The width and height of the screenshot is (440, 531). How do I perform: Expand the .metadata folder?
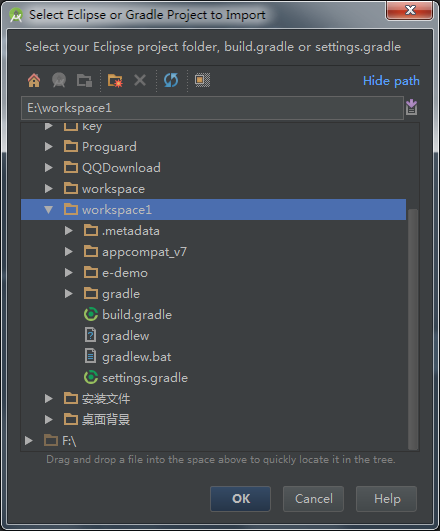(69, 231)
